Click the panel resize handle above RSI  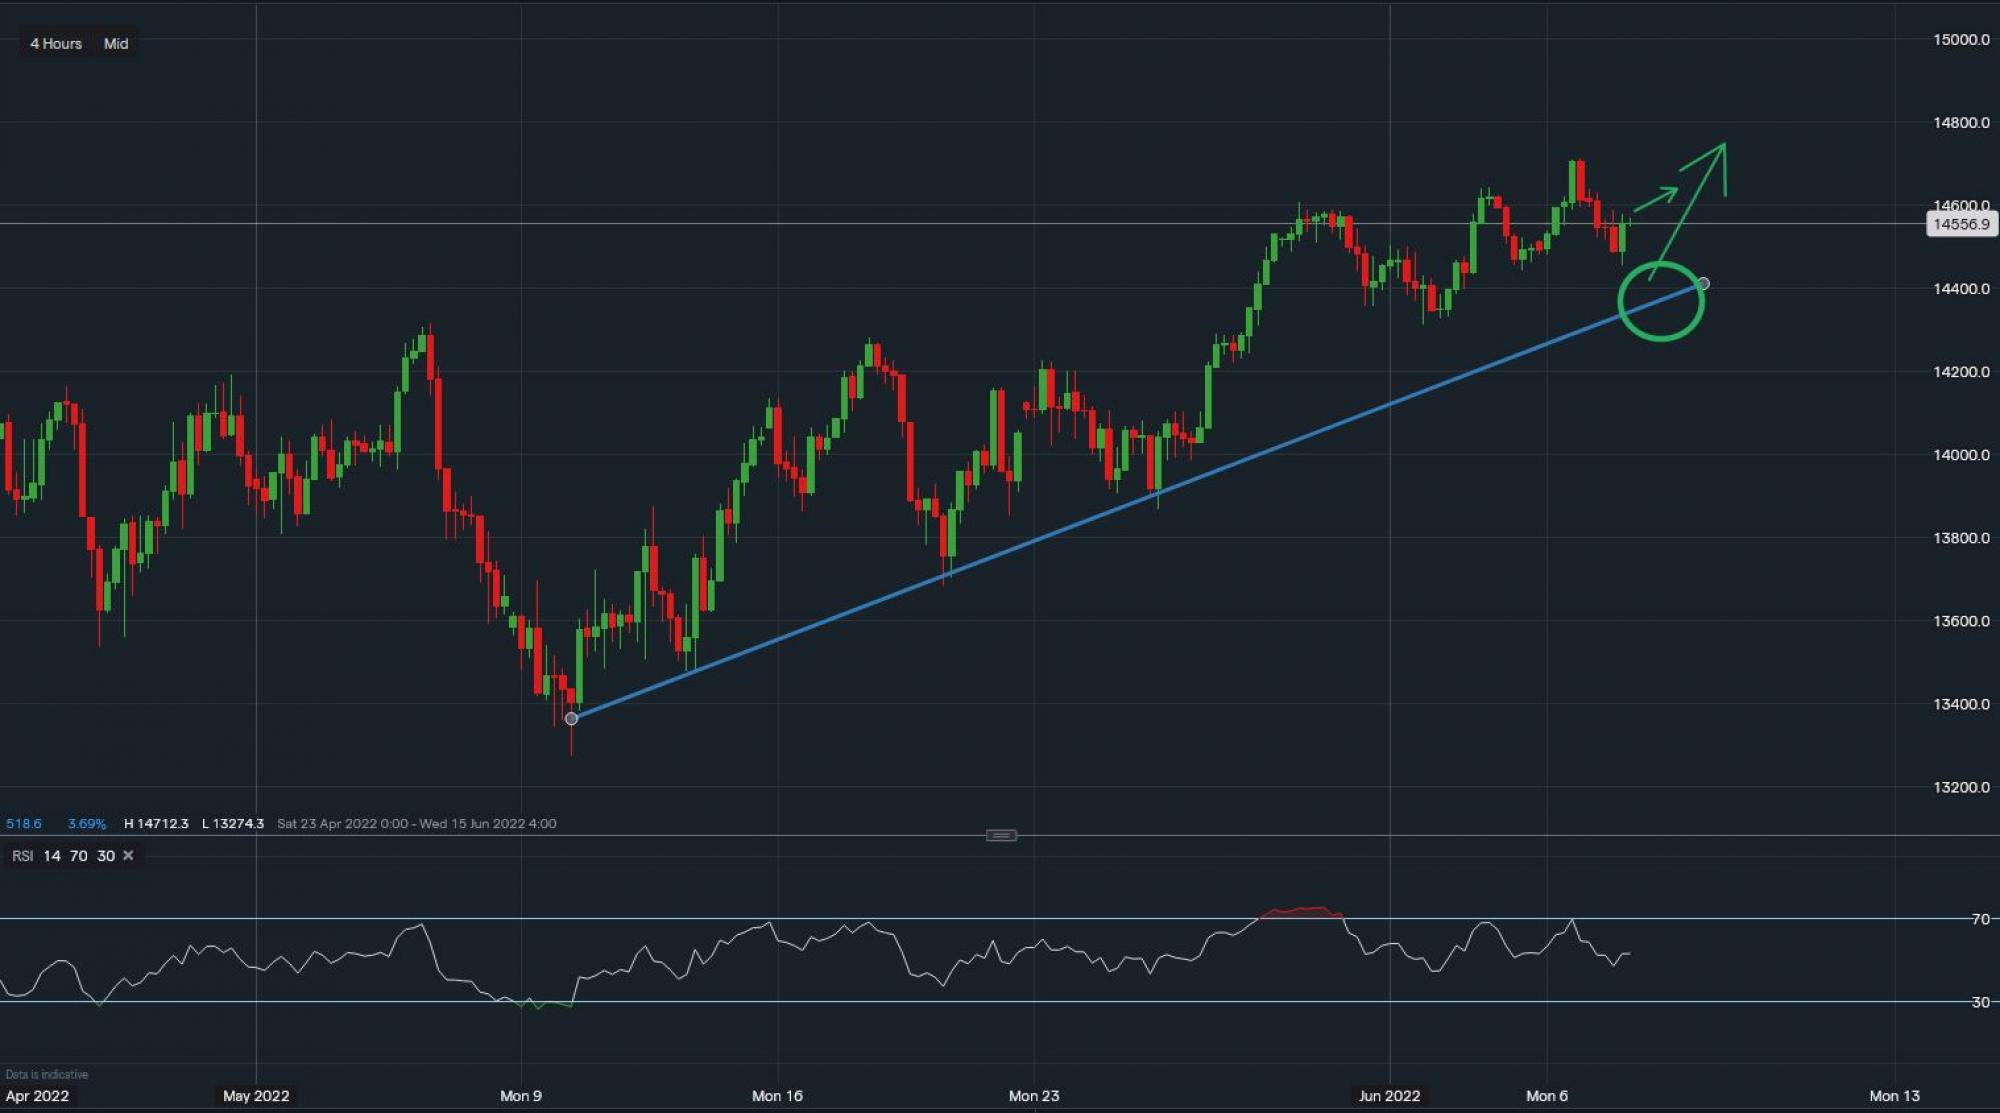coord(1001,835)
